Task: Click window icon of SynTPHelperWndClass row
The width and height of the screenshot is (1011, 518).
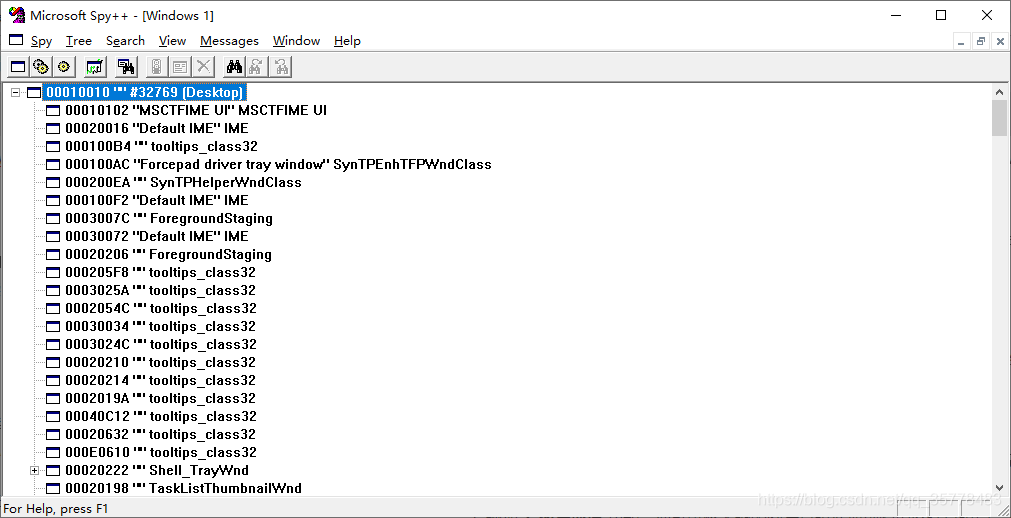Action: [x=54, y=183]
